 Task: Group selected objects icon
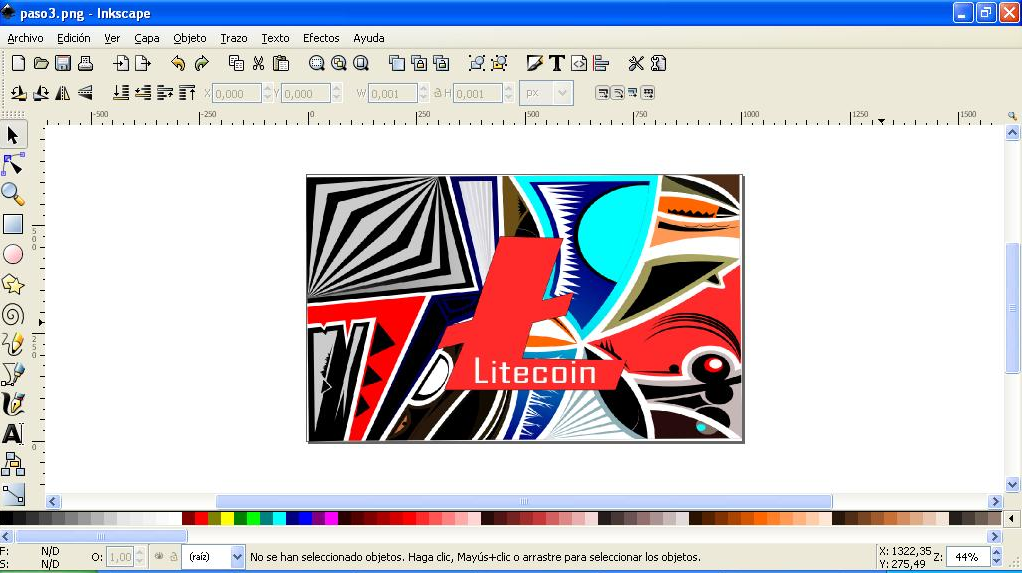[476, 63]
